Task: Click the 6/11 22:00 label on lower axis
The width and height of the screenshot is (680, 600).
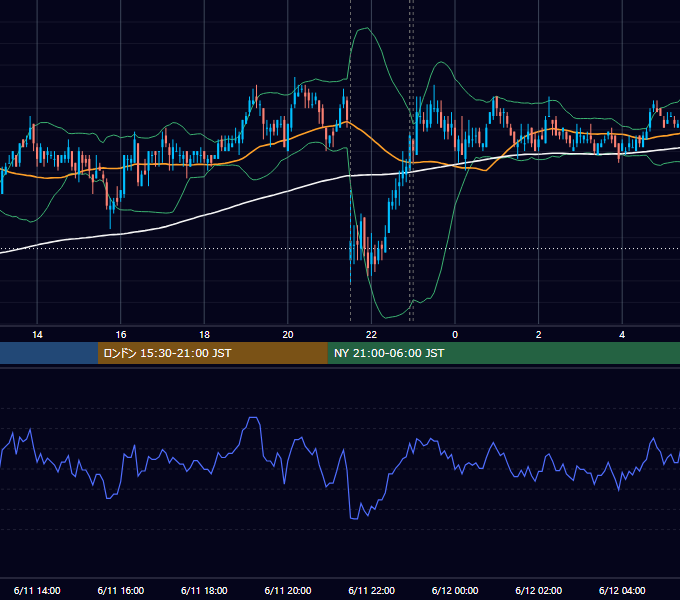Action: click(x=372, y=590)
